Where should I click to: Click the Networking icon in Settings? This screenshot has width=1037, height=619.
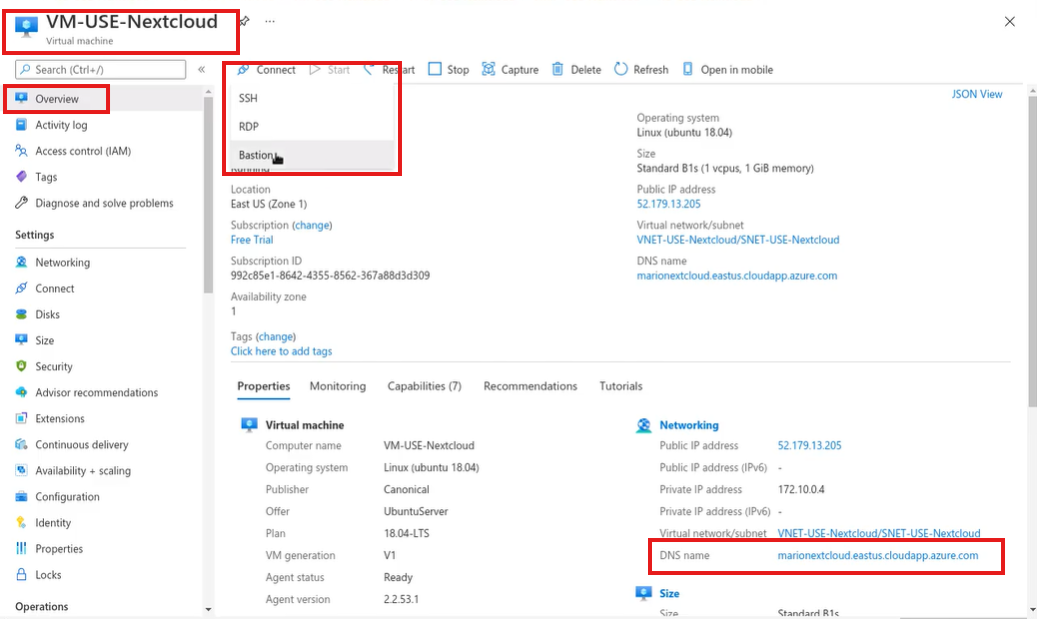pos(21,262)
